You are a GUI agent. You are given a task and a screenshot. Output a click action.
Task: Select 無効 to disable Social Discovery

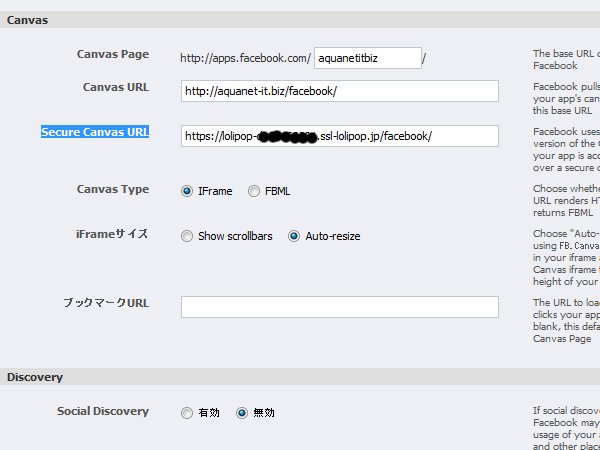pos(241,412)
